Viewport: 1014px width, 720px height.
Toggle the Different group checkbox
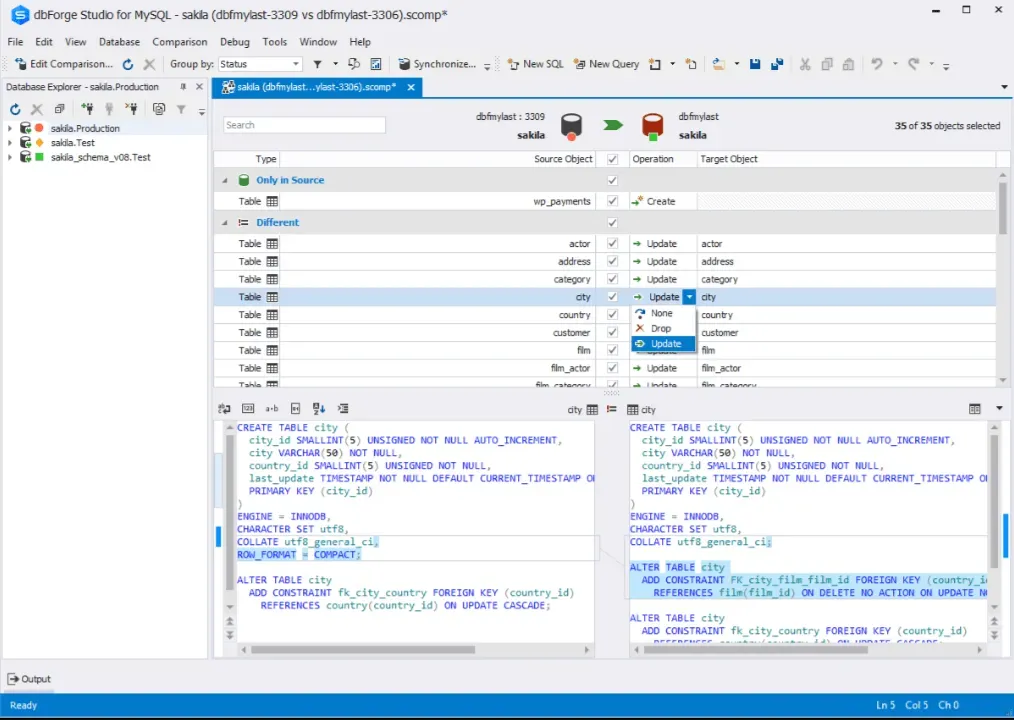(x=612, y=223)
